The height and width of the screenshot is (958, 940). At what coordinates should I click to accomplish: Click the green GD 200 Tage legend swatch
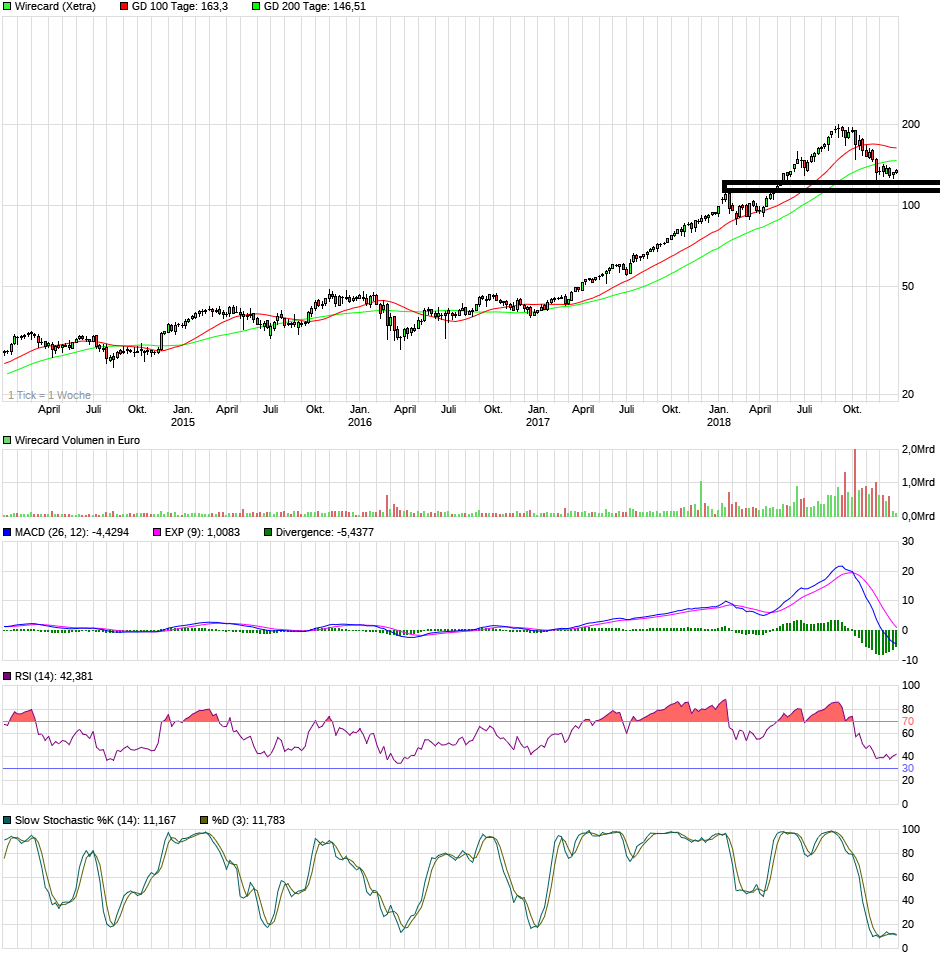tap(256, 6)
